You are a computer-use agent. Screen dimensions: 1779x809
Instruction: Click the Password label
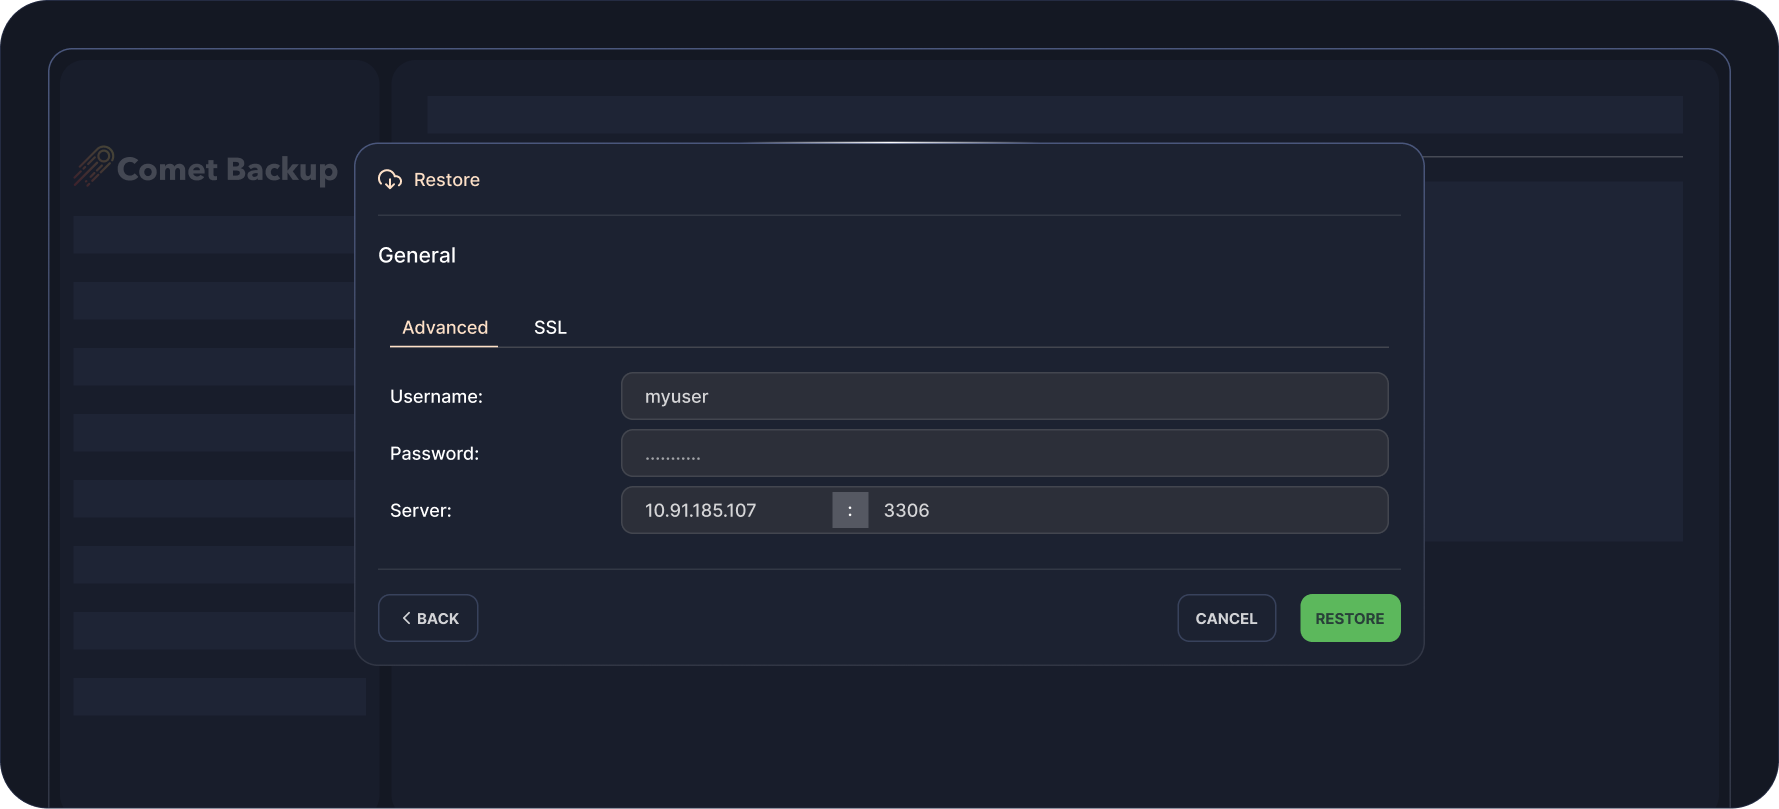(434, 454)
